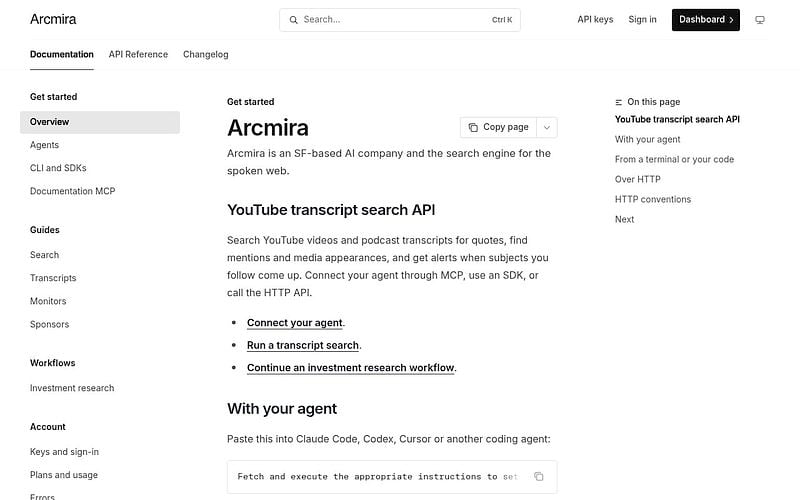This screenshot has height=500, width=800.
Task: Open the Copy page dropdown chevron
Action: 546,128
